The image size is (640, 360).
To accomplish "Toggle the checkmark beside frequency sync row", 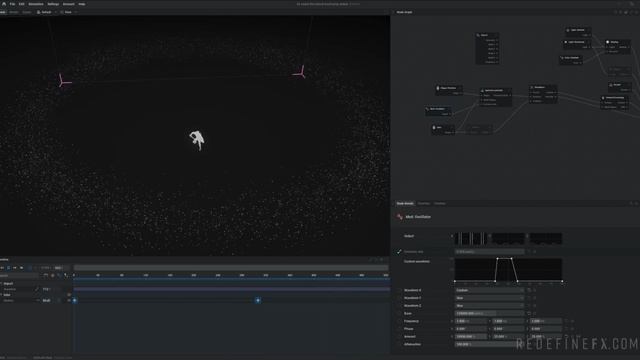I will [x=399, y=252].
